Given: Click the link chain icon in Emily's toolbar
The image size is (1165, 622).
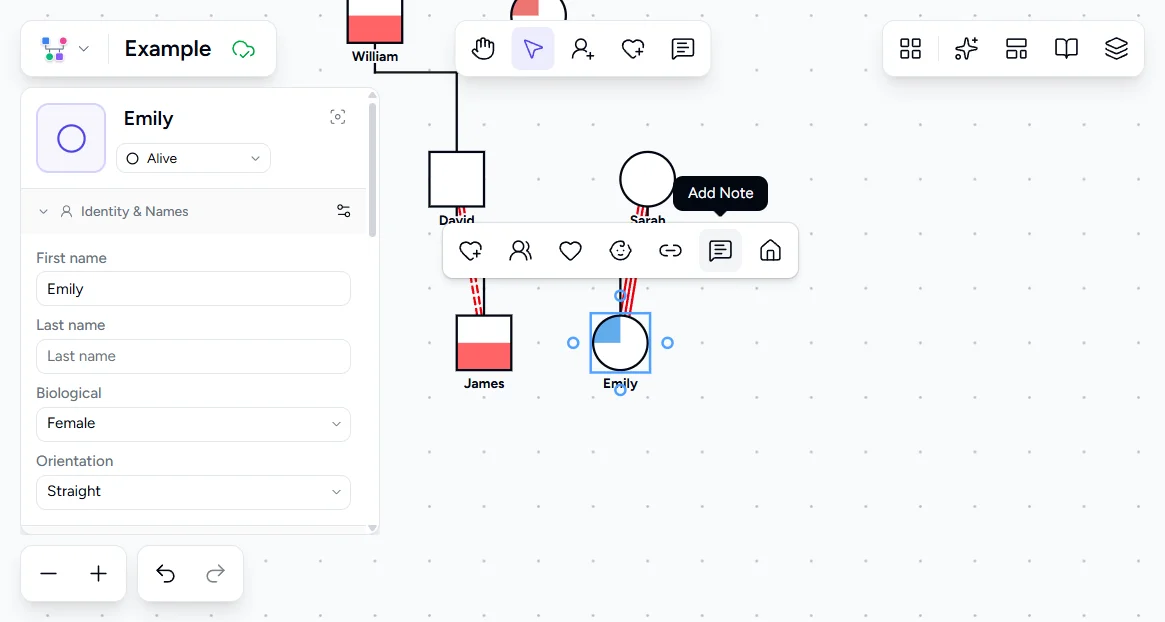Looking at the screenshot, I should coord(670,251).
